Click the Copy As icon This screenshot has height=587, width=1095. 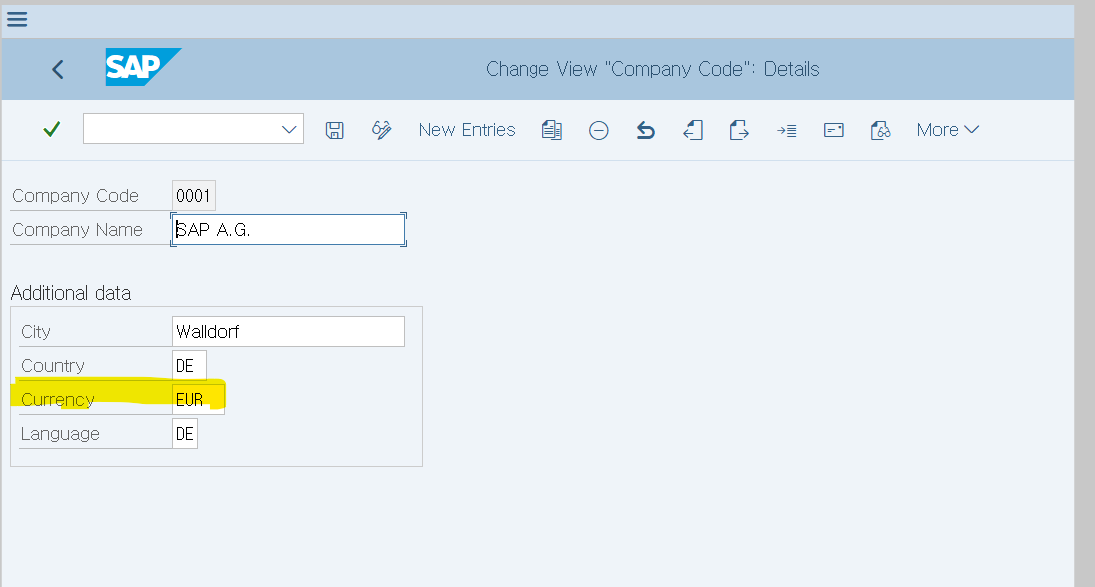point(552,130)
